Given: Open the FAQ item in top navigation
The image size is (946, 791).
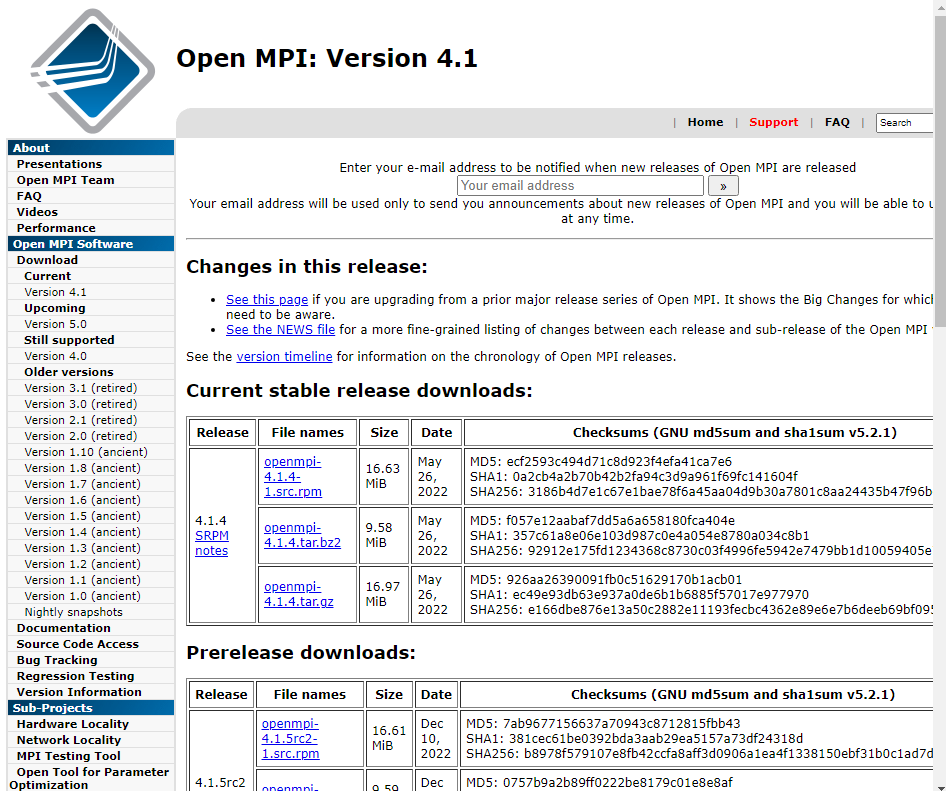Looking at the screenshot, I should tap(837, 122).
